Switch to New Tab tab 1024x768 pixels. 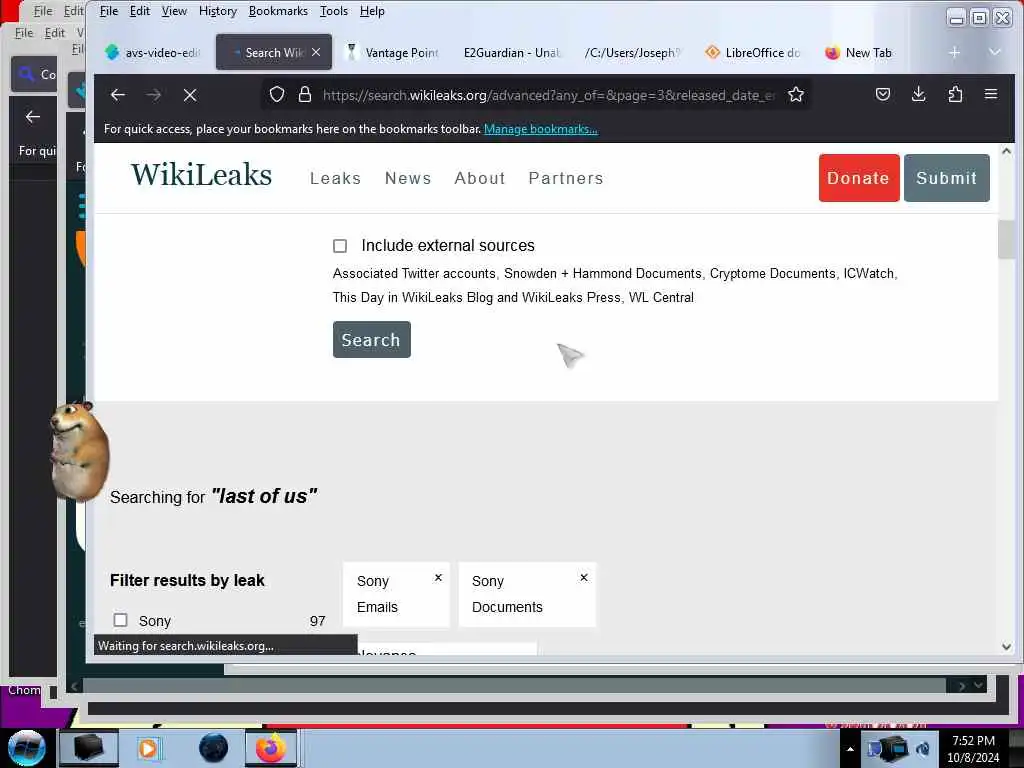pos(869,52)
